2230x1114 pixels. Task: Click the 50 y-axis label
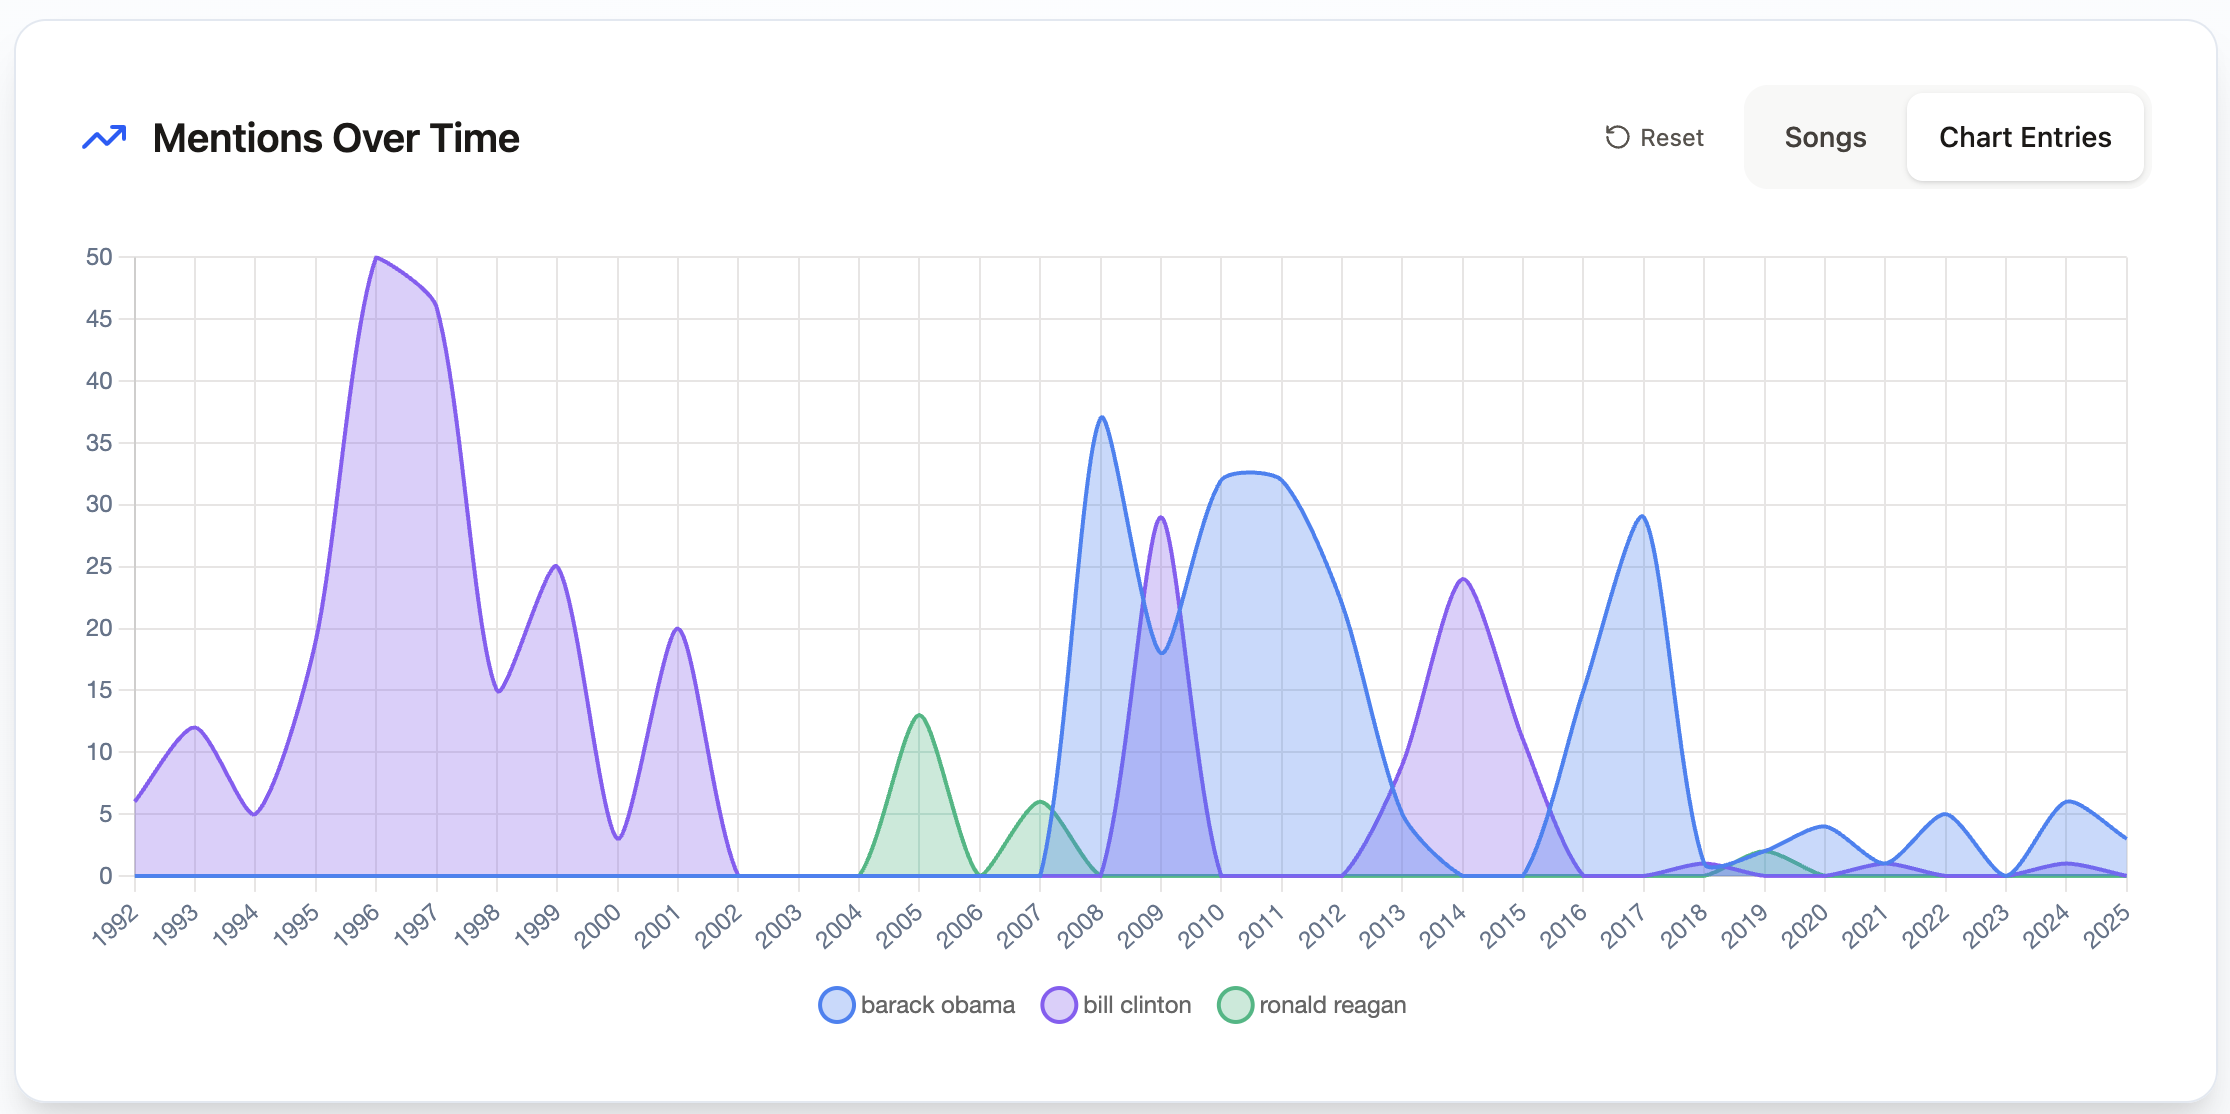coord(99,257)
